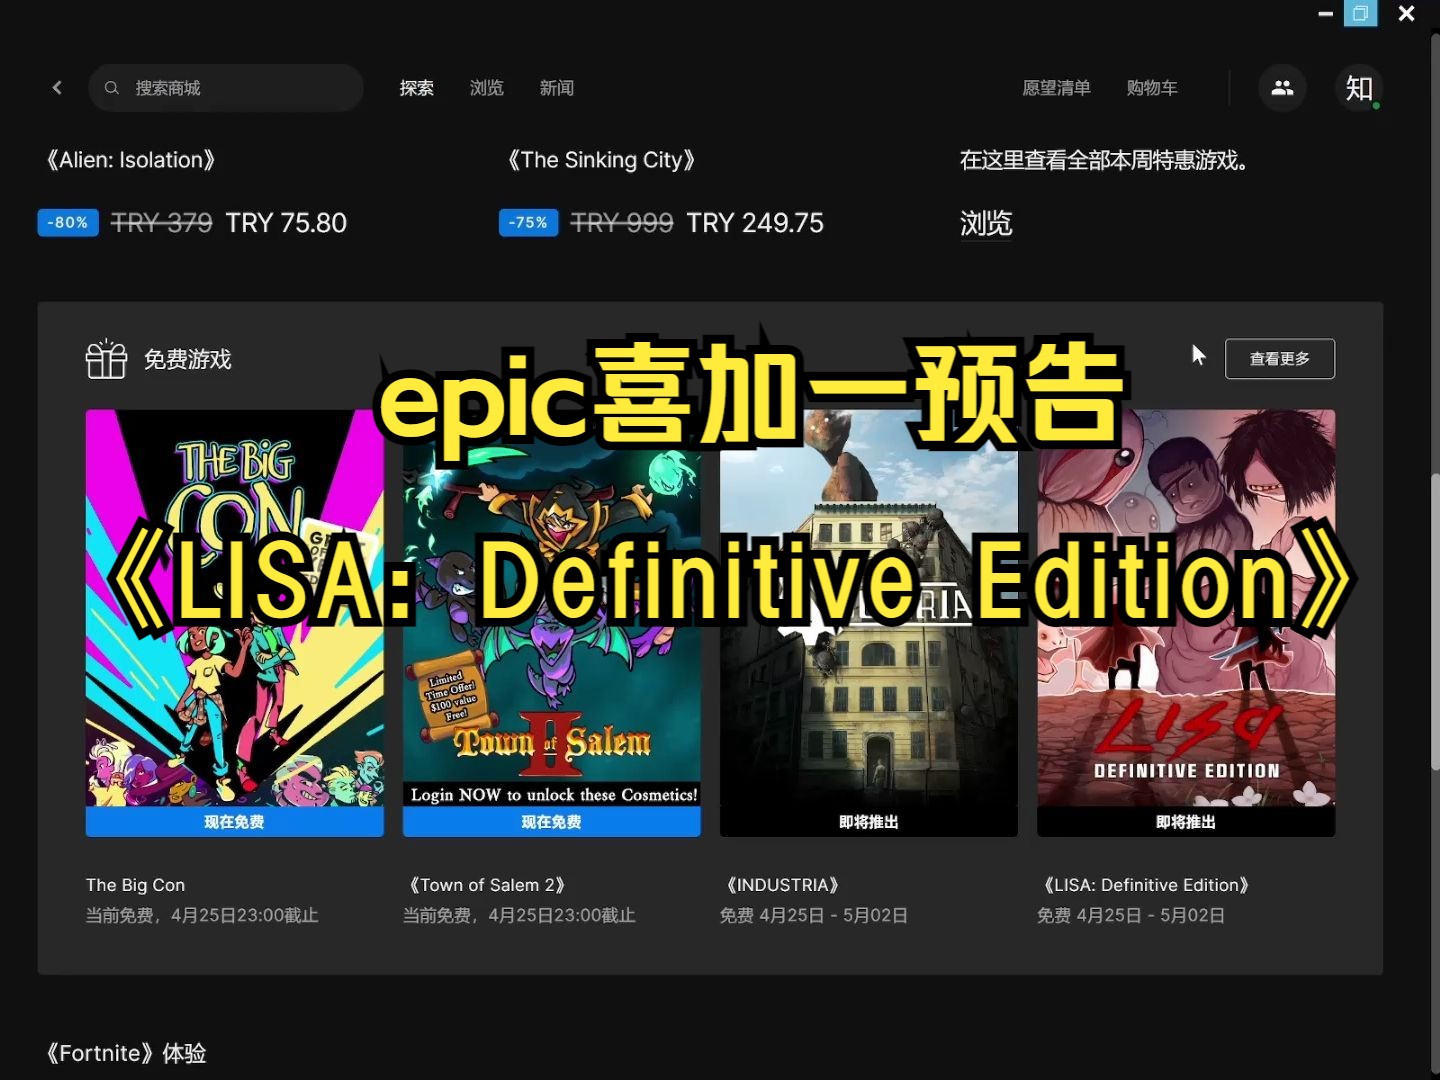Screen dimensions: 1440x1080
Task: Open the Alien: Isolation deal title
Action: tap(130, 160)
